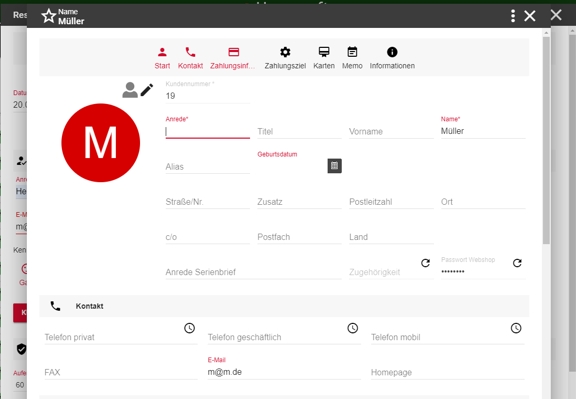Click the Ort field
This screenshot has width=576, height=399.
483,202
